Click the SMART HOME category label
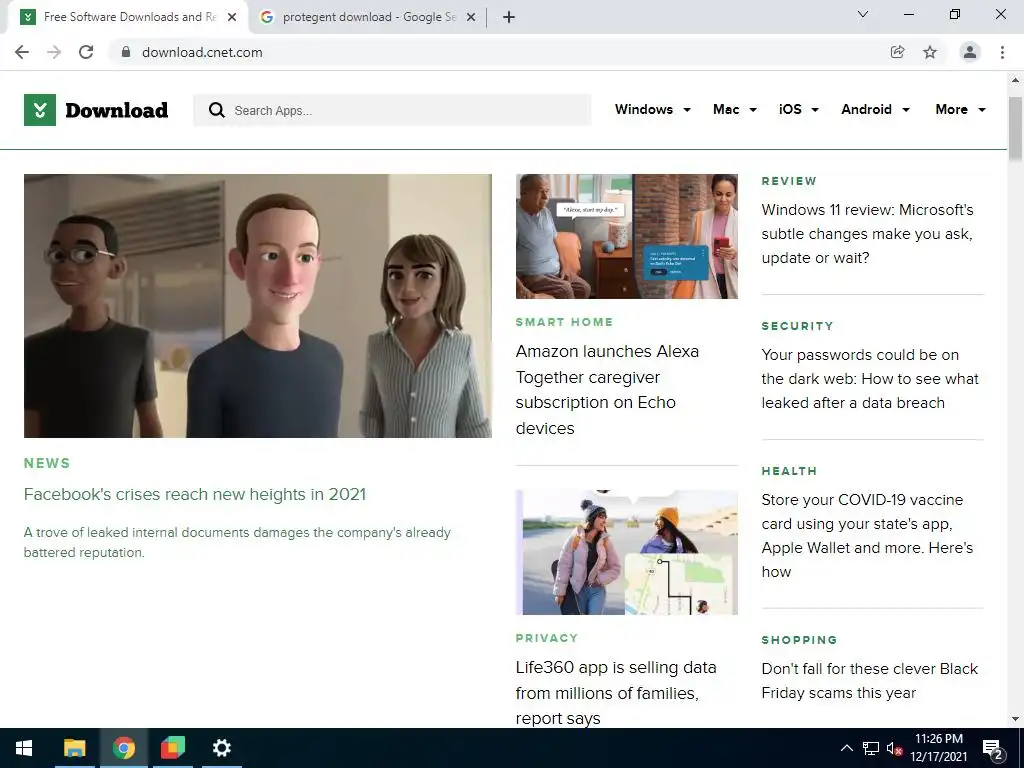The image size is (1024, 768). point(564,322)
